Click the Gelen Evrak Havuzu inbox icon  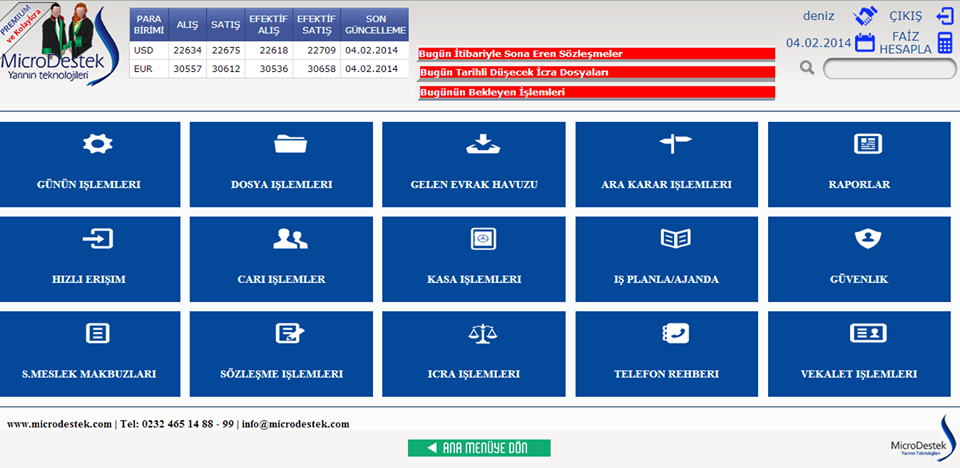[x=483, y=144]
